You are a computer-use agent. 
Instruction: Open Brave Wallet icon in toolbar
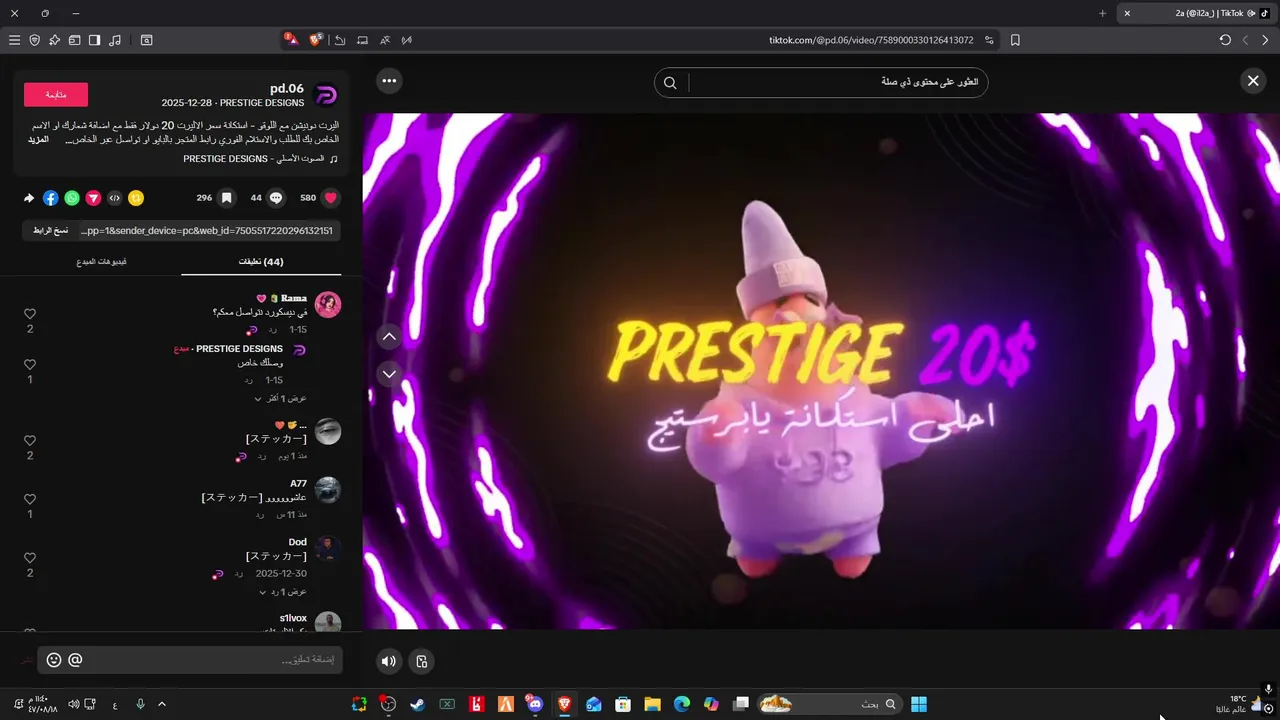tap(74, 40)
